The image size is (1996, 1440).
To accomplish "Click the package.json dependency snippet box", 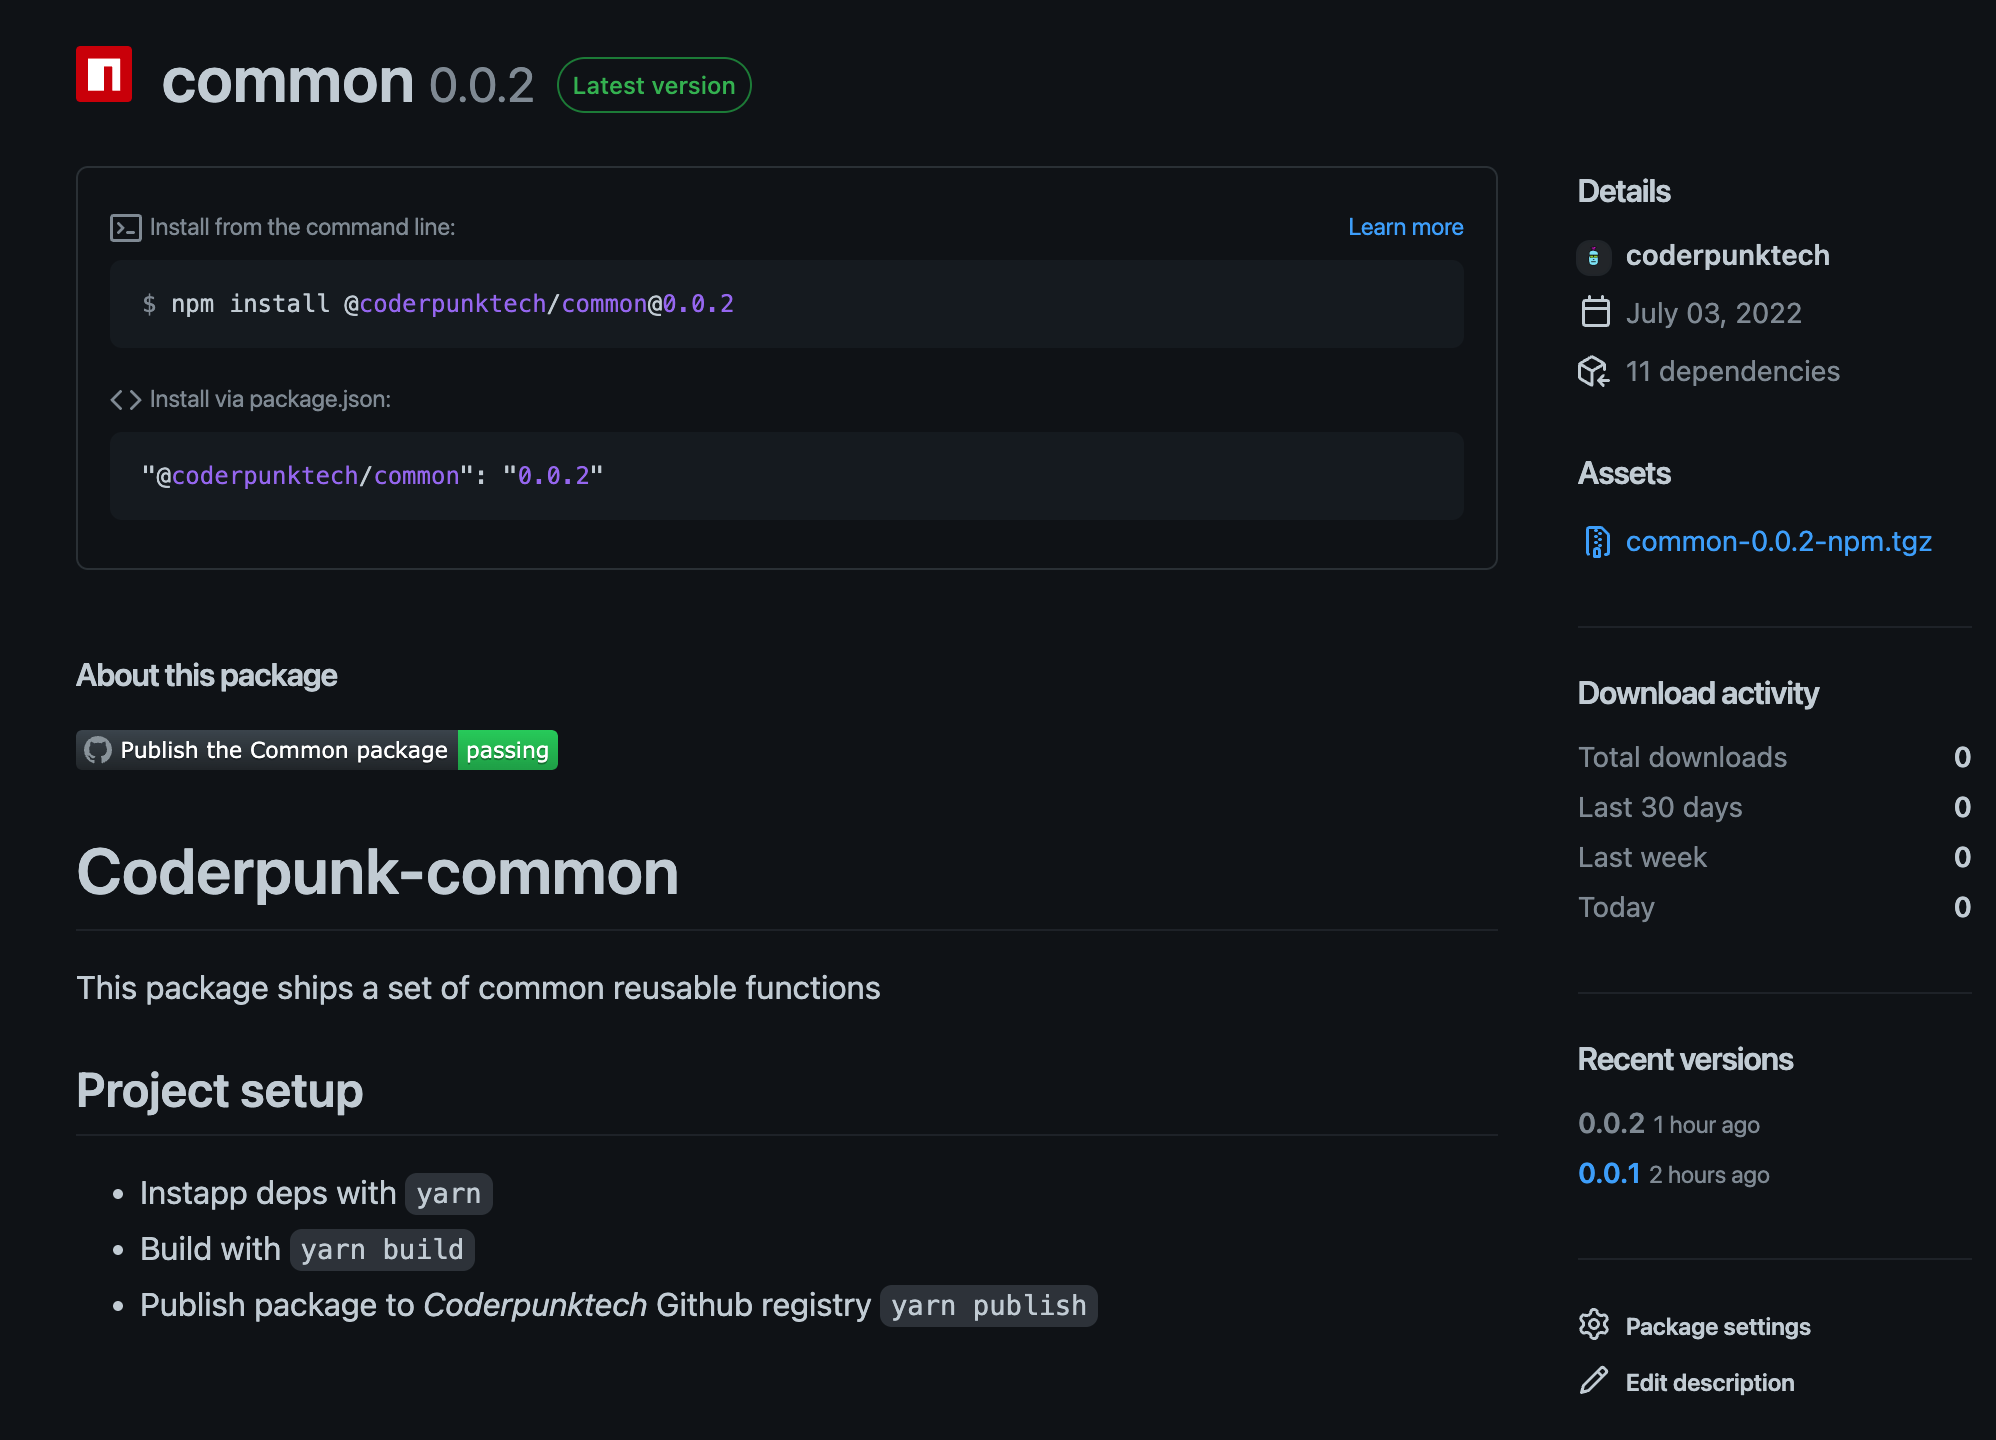I will click(786, 476).
